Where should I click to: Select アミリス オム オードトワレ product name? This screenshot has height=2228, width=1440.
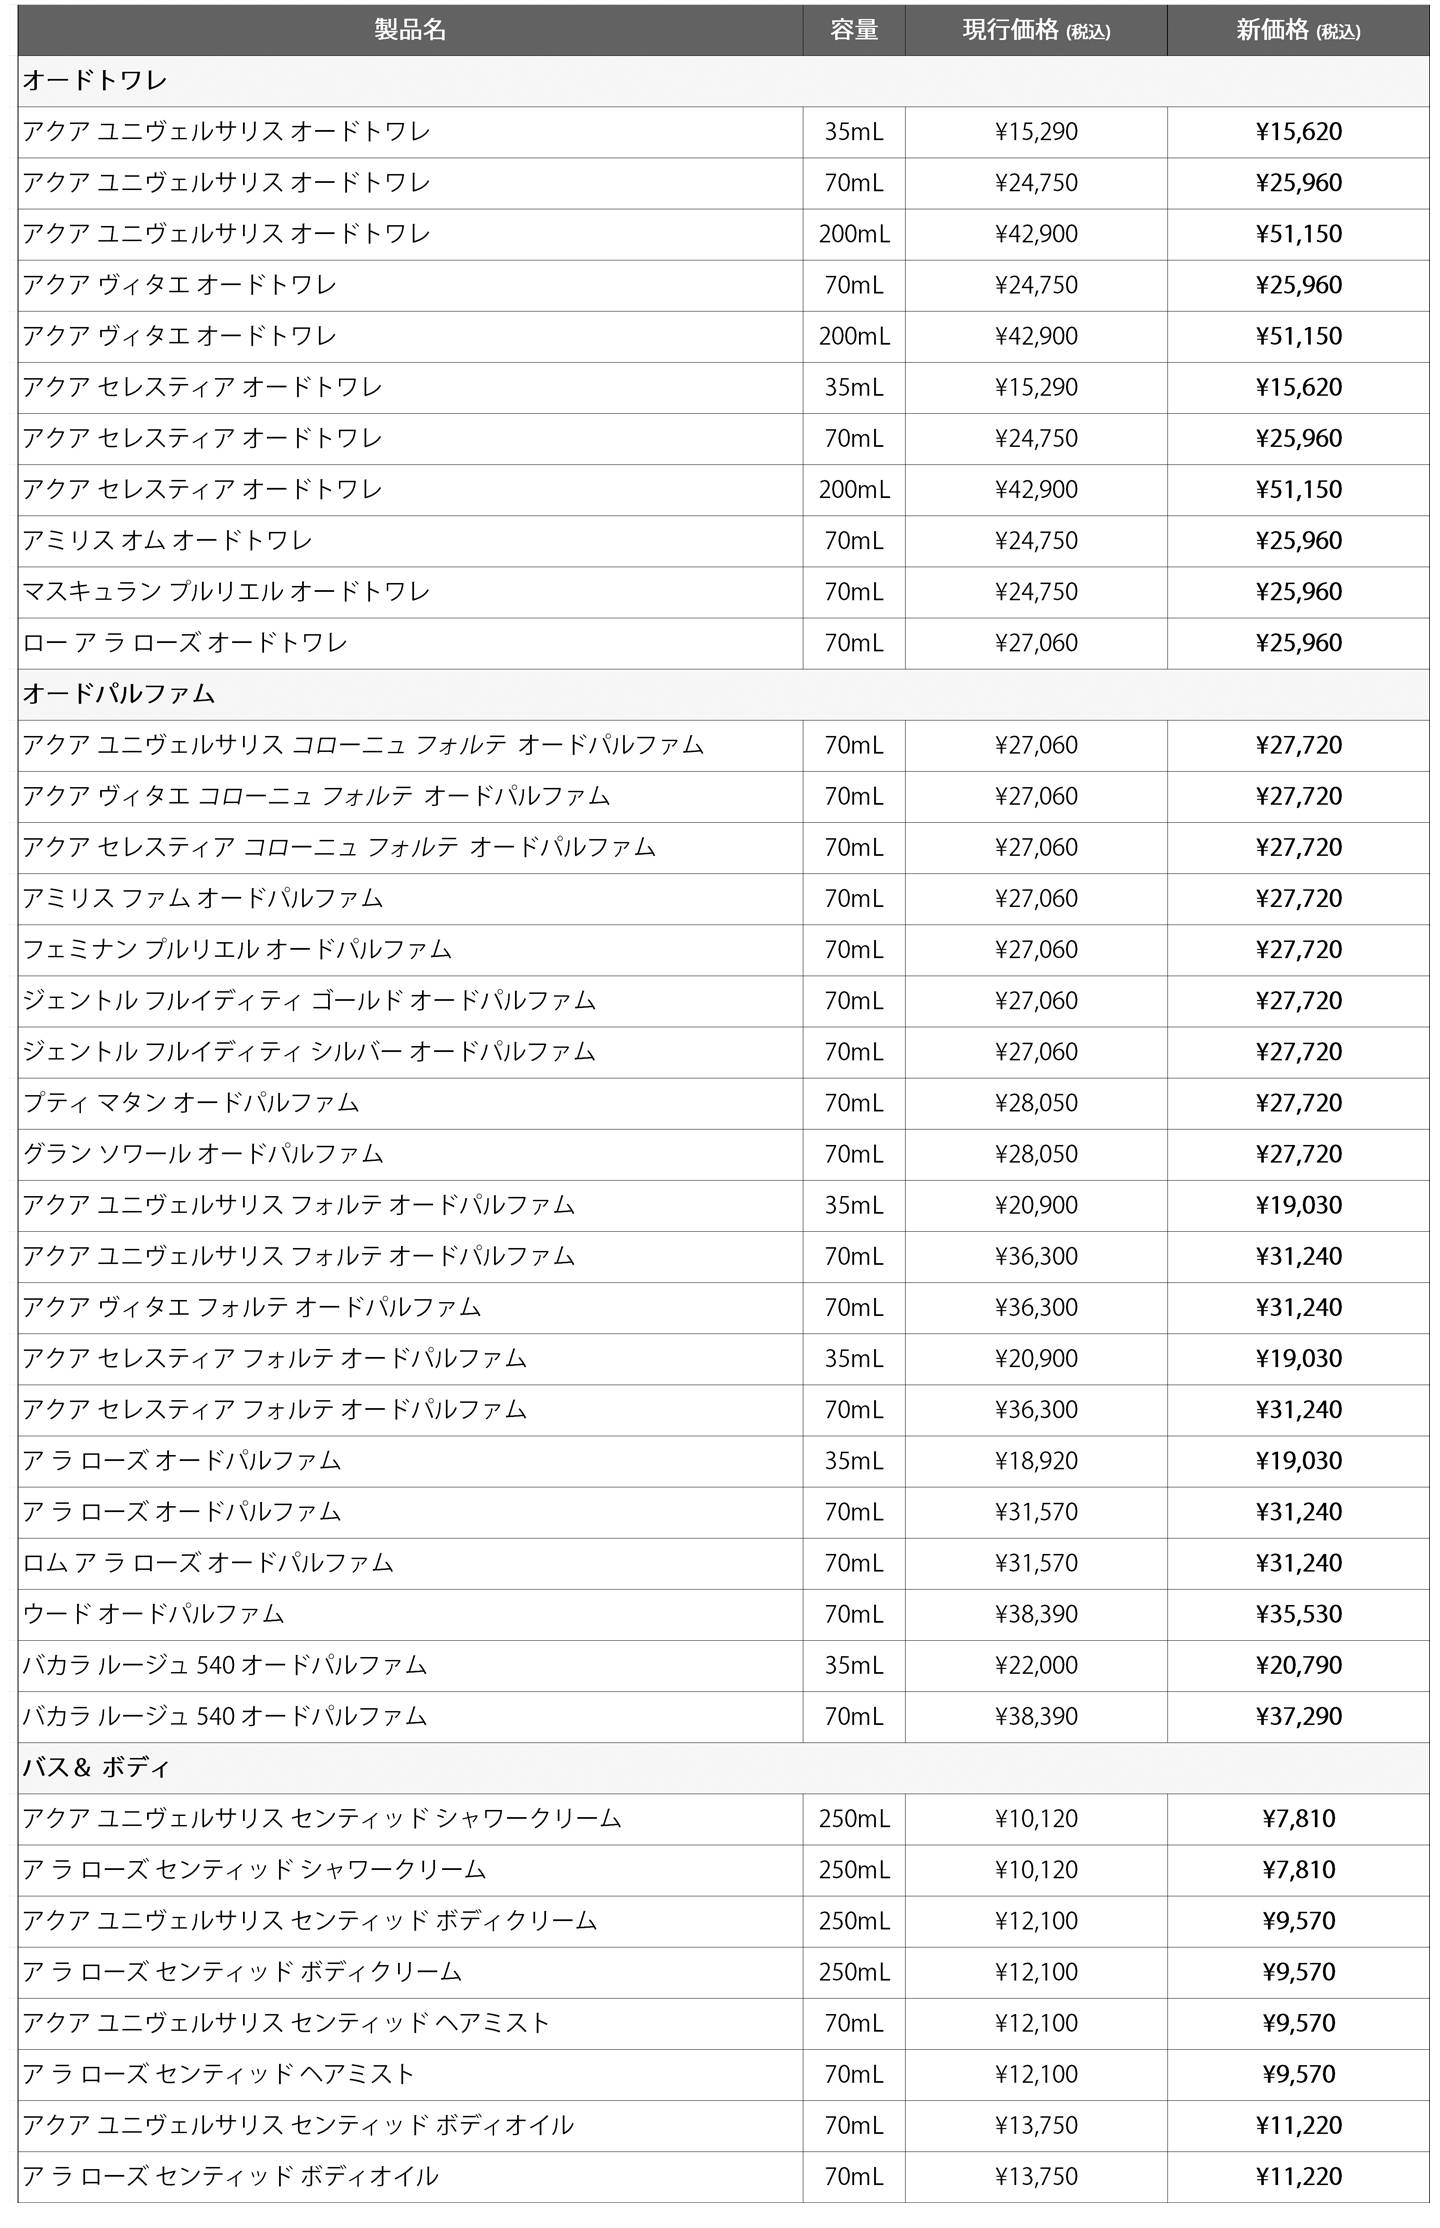(167, 541)
